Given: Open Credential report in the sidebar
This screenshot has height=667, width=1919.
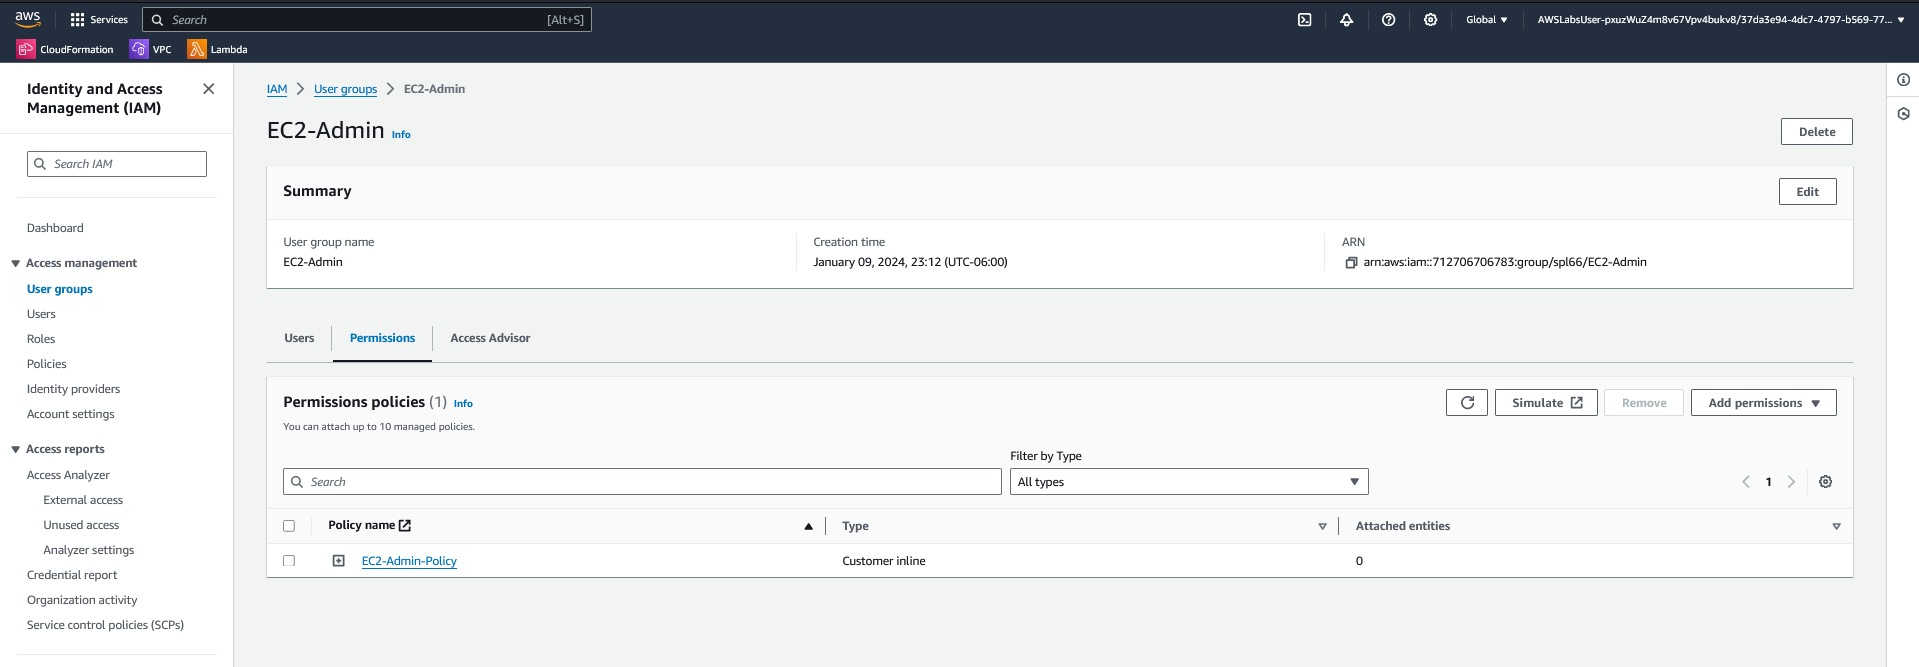Looking at the screenshot, I should [72, 575].
